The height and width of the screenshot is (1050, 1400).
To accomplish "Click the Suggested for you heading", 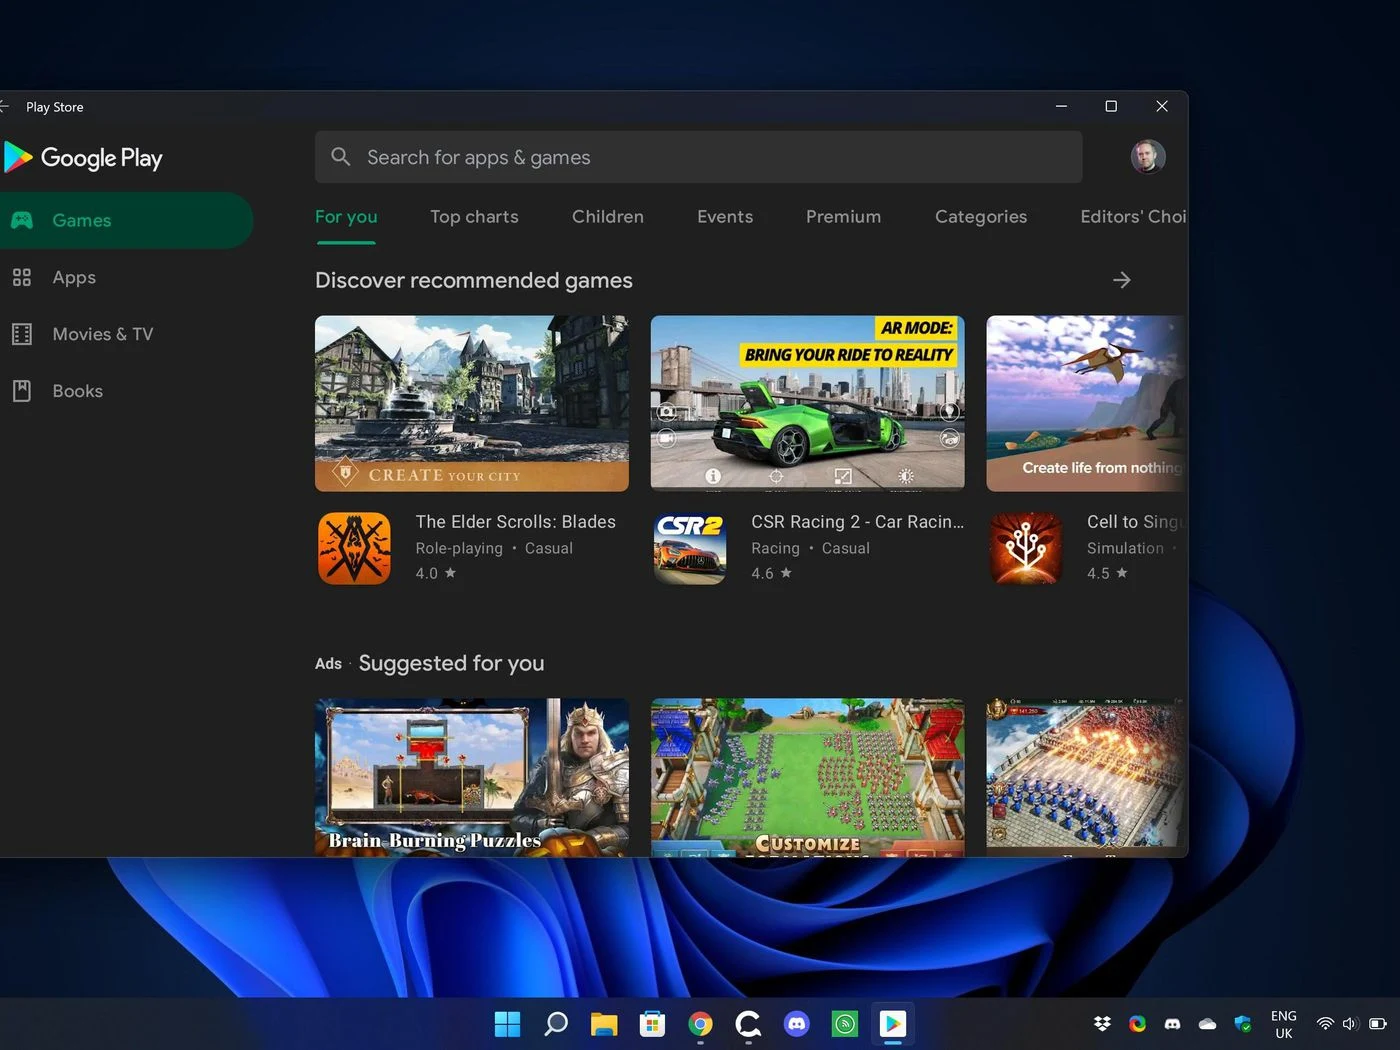I will pyautogui.click(x=451, y=663).
